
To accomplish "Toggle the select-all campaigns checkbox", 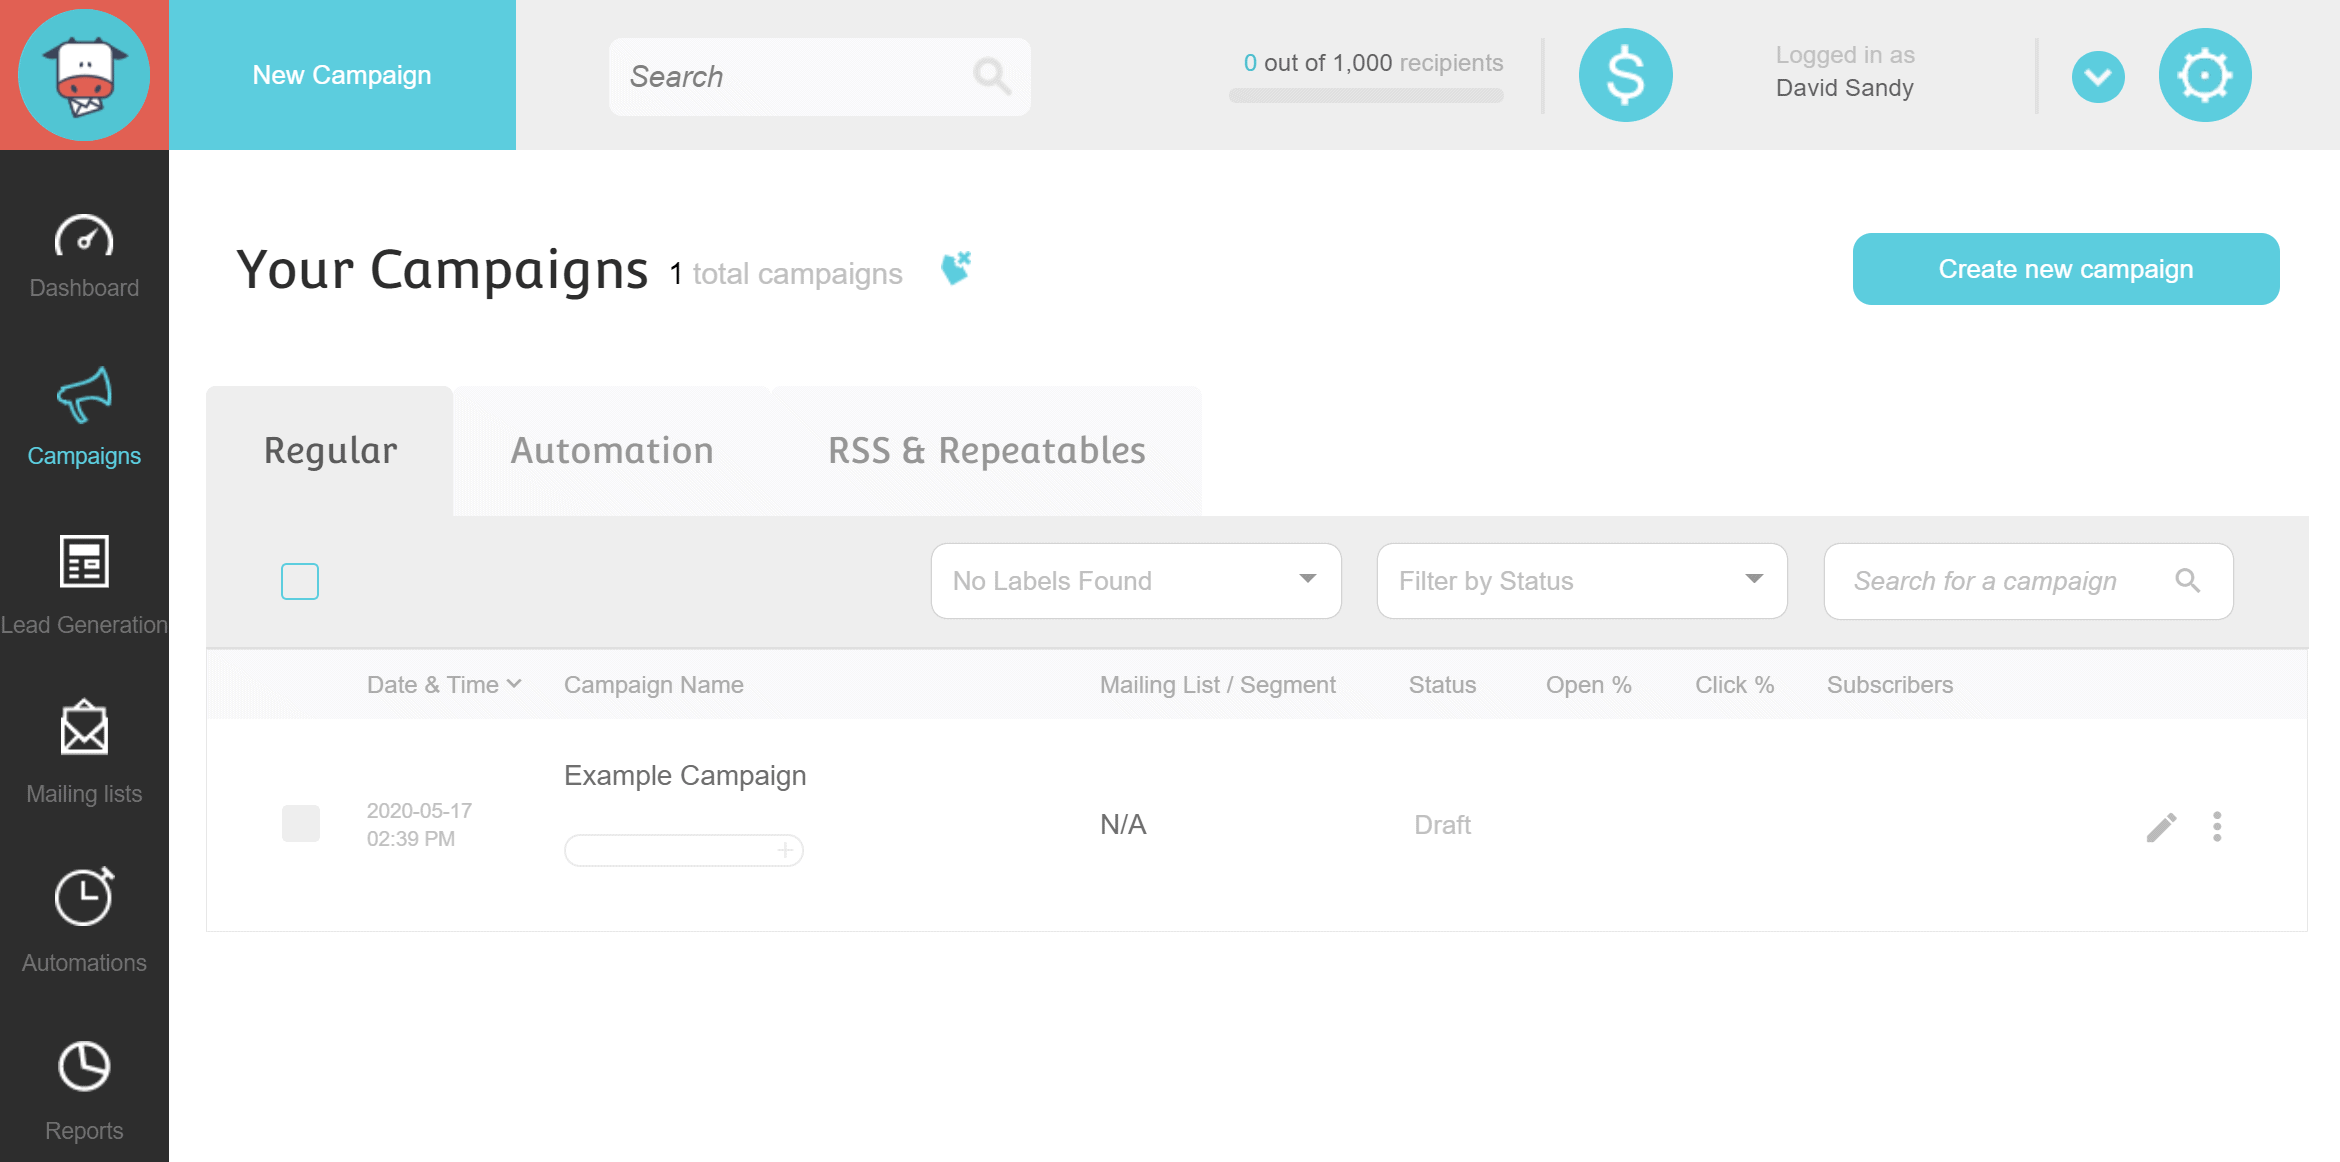I will click(x=300, y=581).
